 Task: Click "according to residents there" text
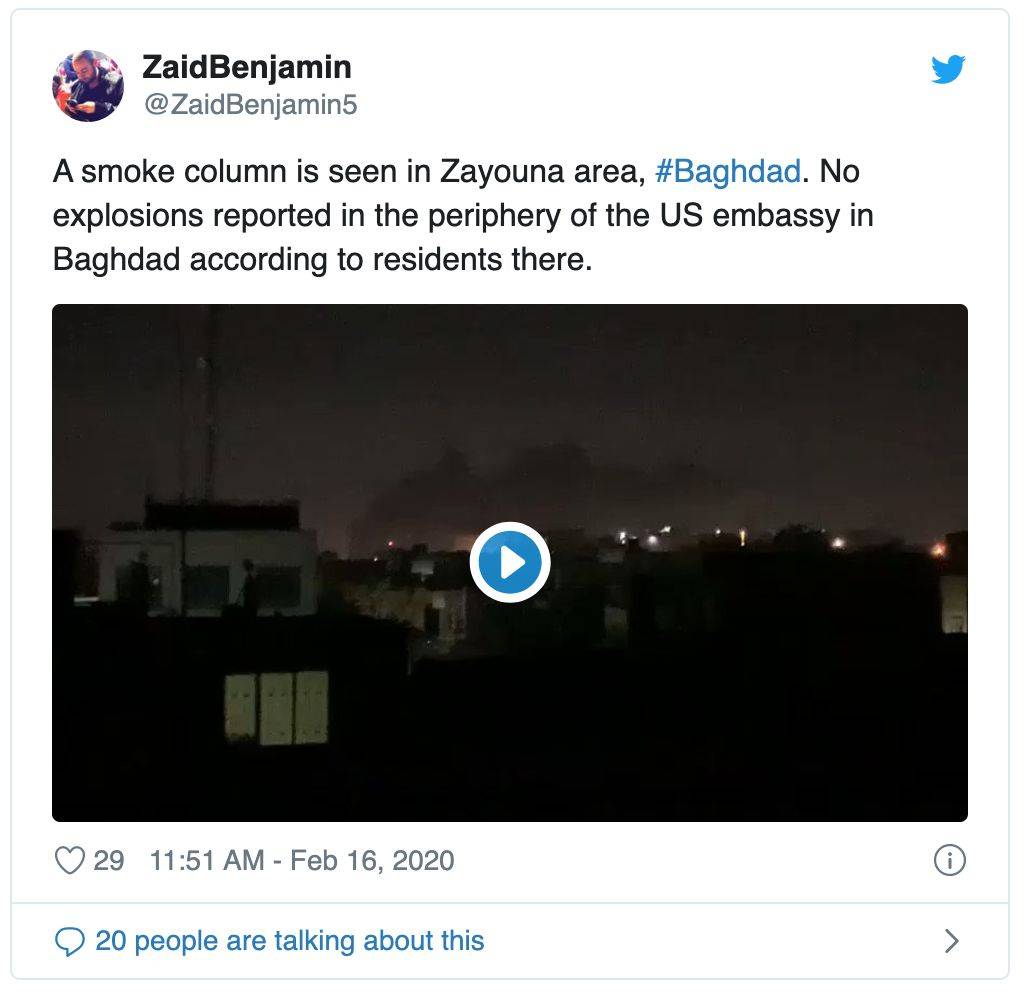[392, 259]
